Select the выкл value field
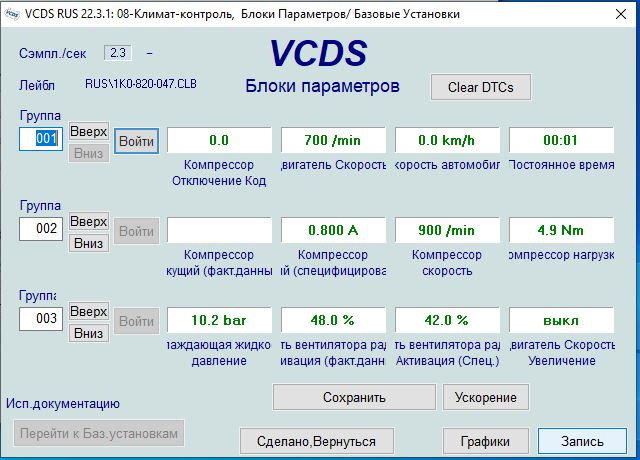 coord(561,320)
